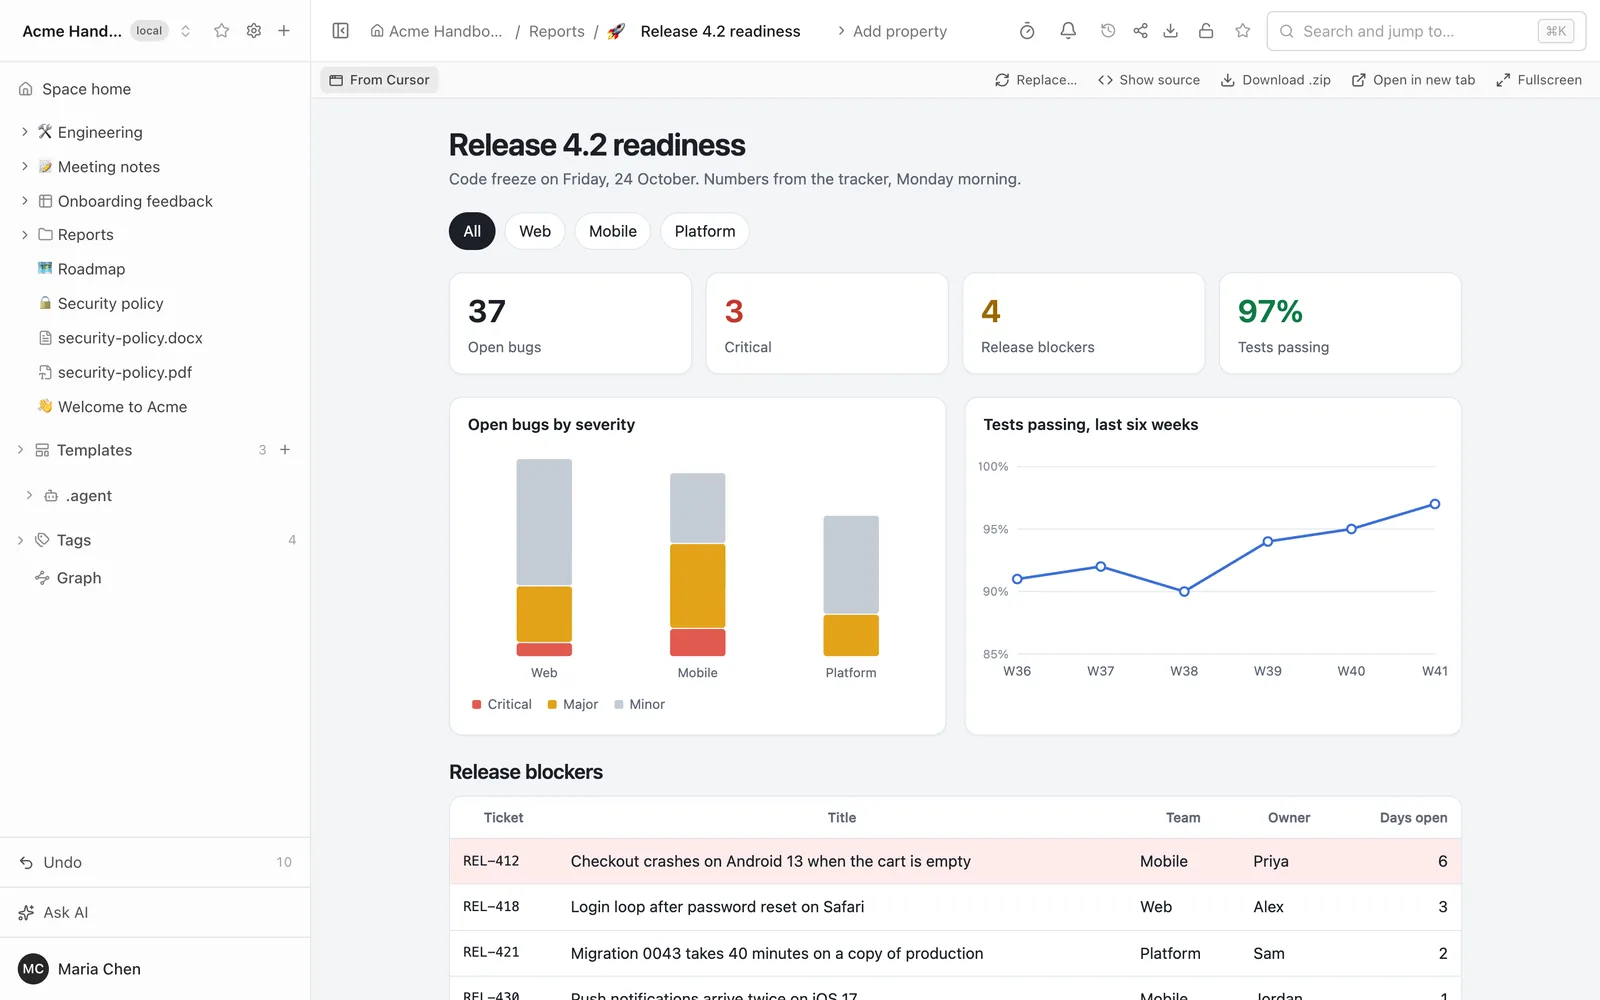Sort by Days open column header
Viewport: 1600px width, 1000px height.
point(1413,817)
